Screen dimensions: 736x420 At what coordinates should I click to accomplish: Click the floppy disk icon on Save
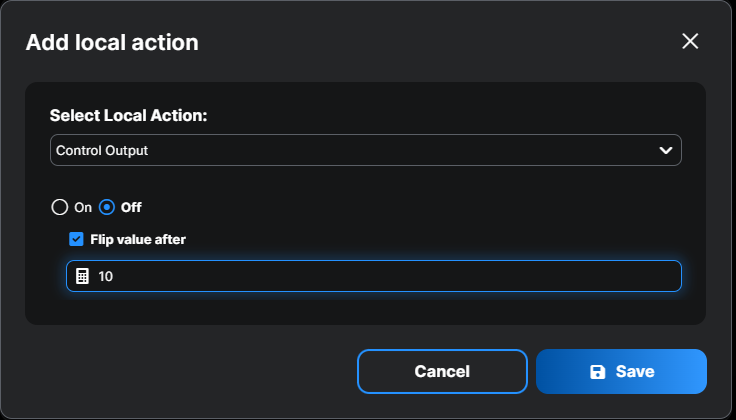click(598, 372)
